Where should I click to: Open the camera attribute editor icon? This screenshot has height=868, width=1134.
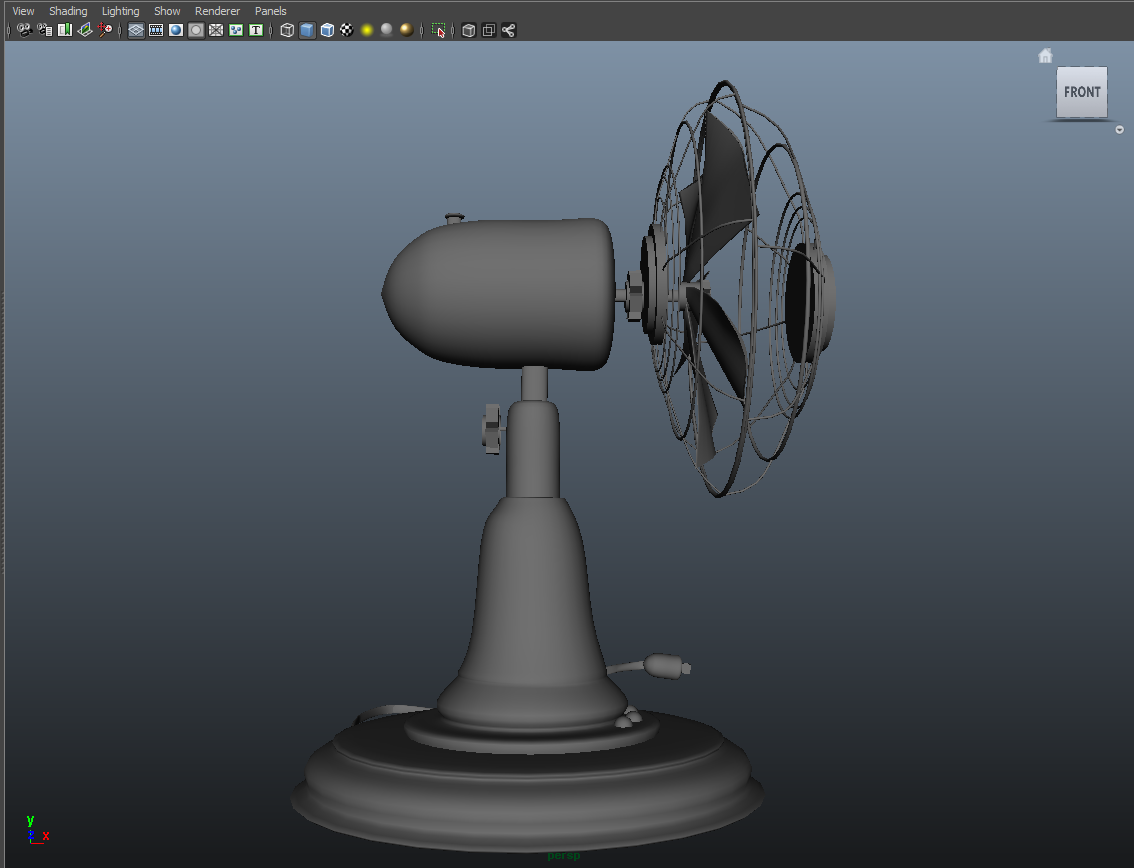tap(45, 30)
